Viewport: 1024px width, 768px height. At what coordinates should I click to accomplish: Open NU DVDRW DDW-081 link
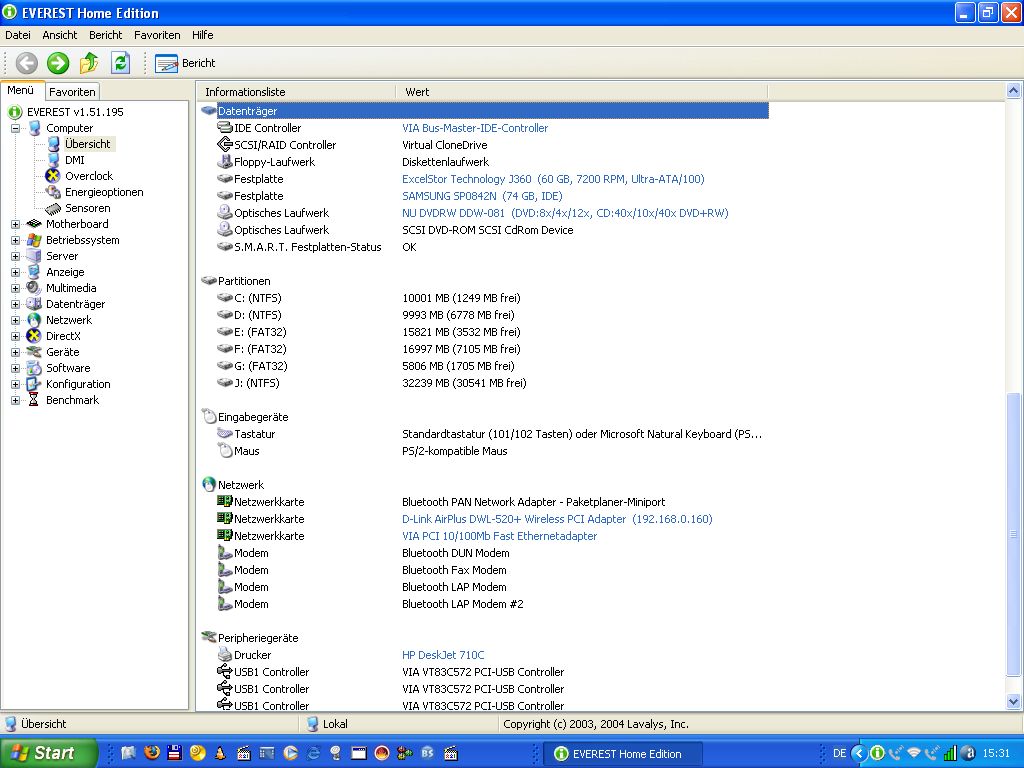pyautogui.click(x=565, y=213)
